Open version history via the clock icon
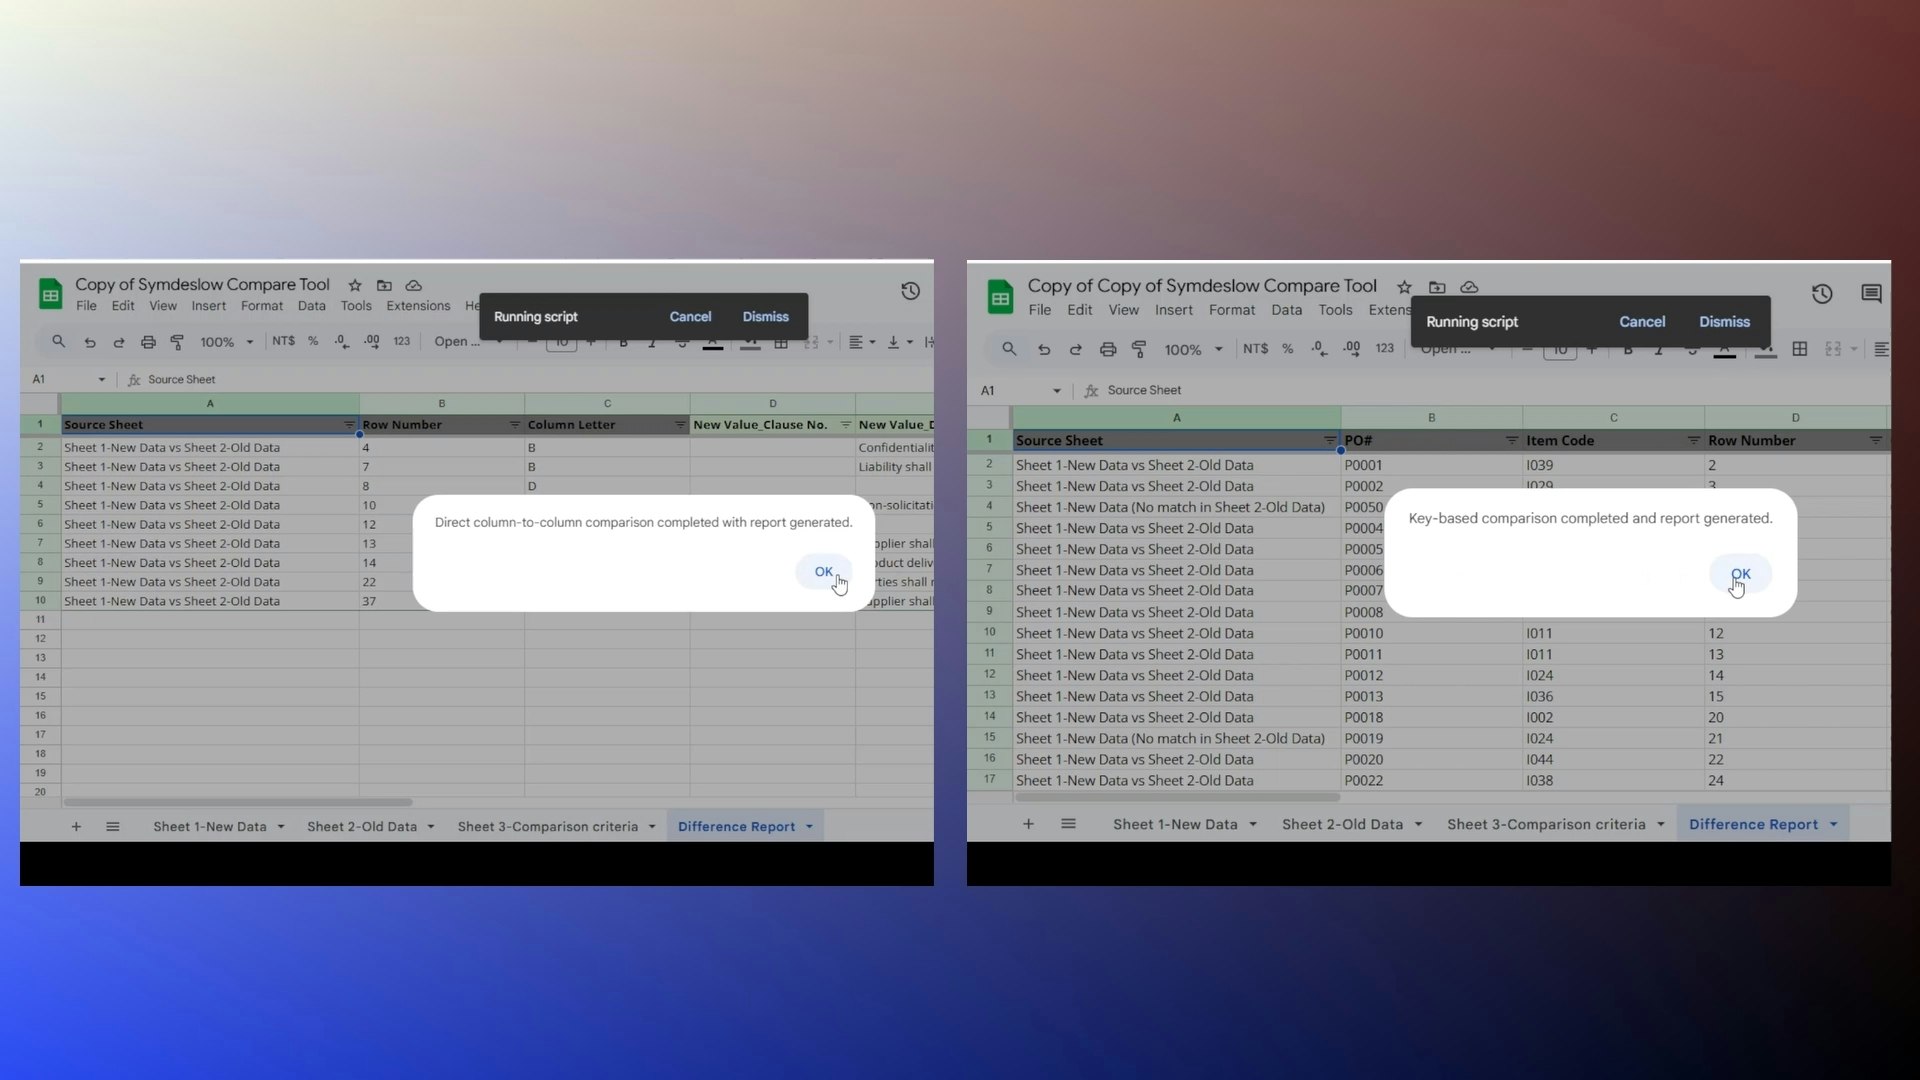The height and width of the screenshot is (1080, 1920). 911,291
